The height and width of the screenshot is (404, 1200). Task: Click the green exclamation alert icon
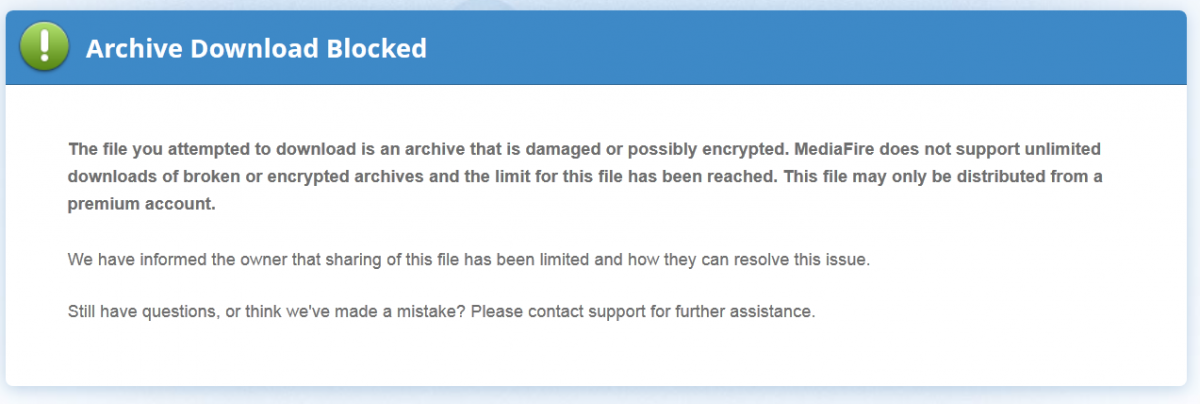(x=44, y=47)
